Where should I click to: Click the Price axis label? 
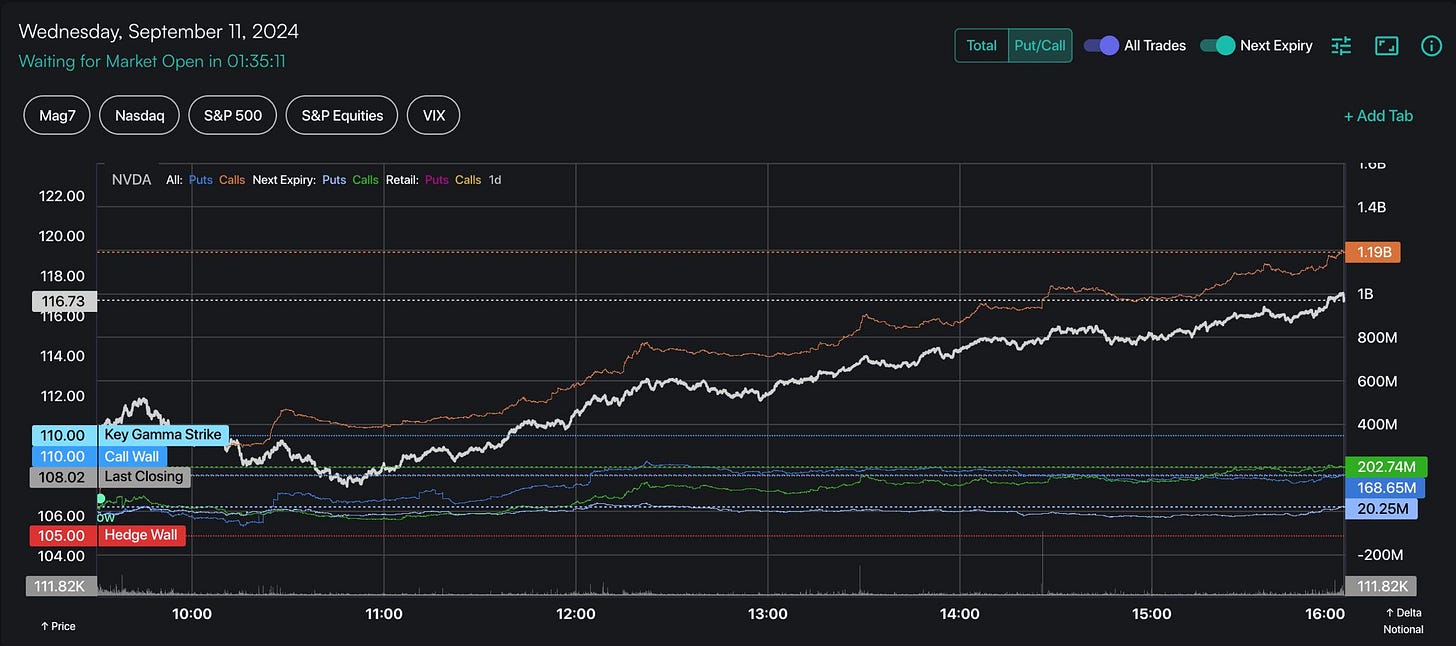tap(57, 626)
